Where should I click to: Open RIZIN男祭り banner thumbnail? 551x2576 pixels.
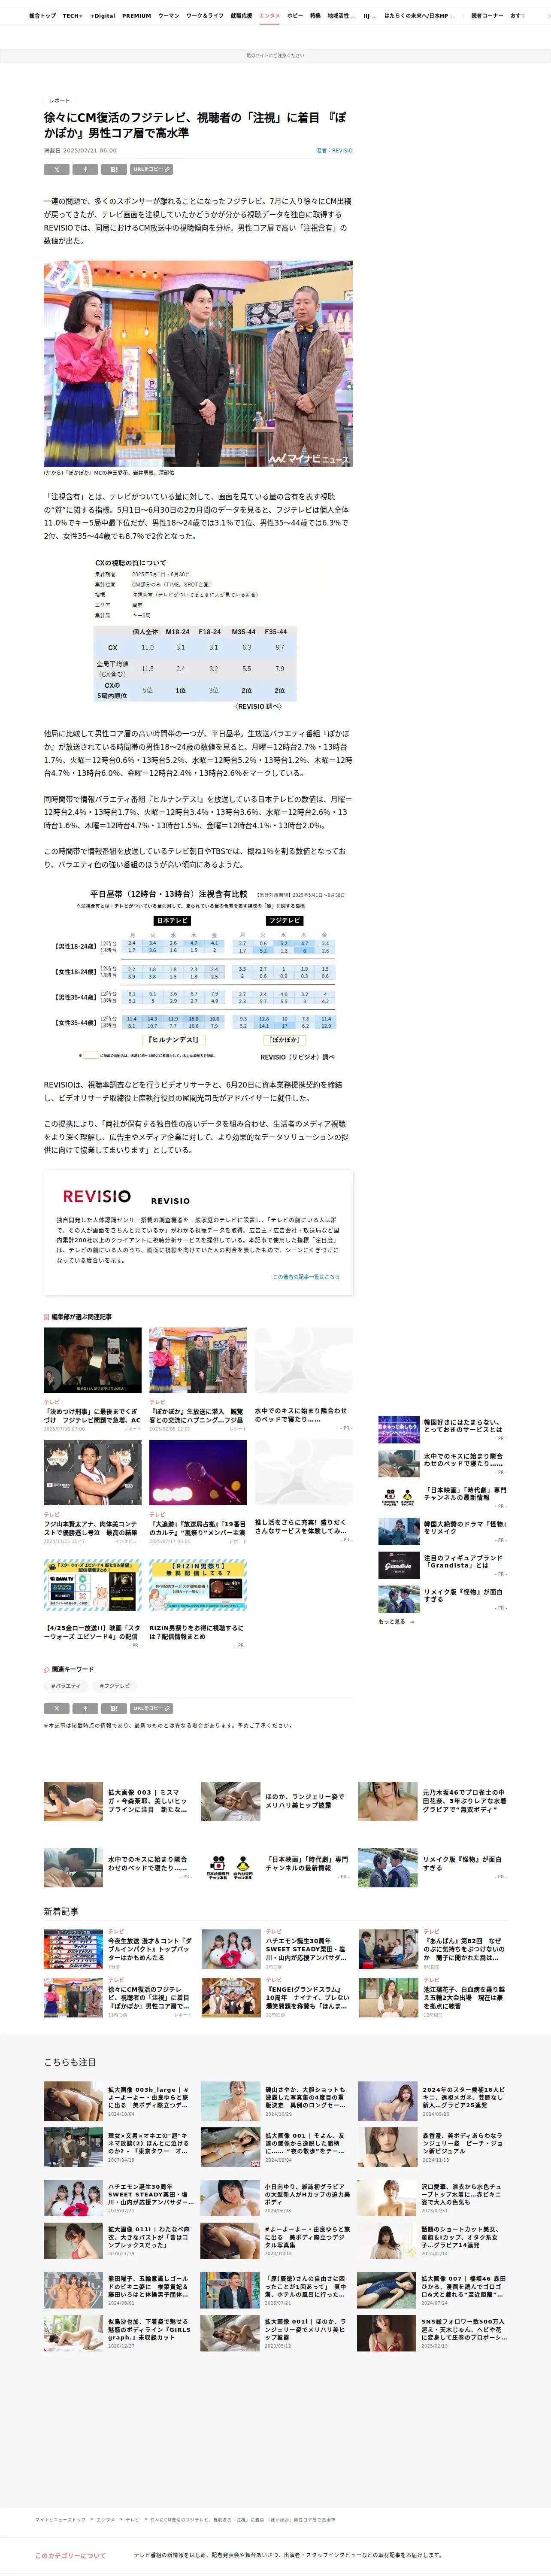click(x=198, y=1585)
